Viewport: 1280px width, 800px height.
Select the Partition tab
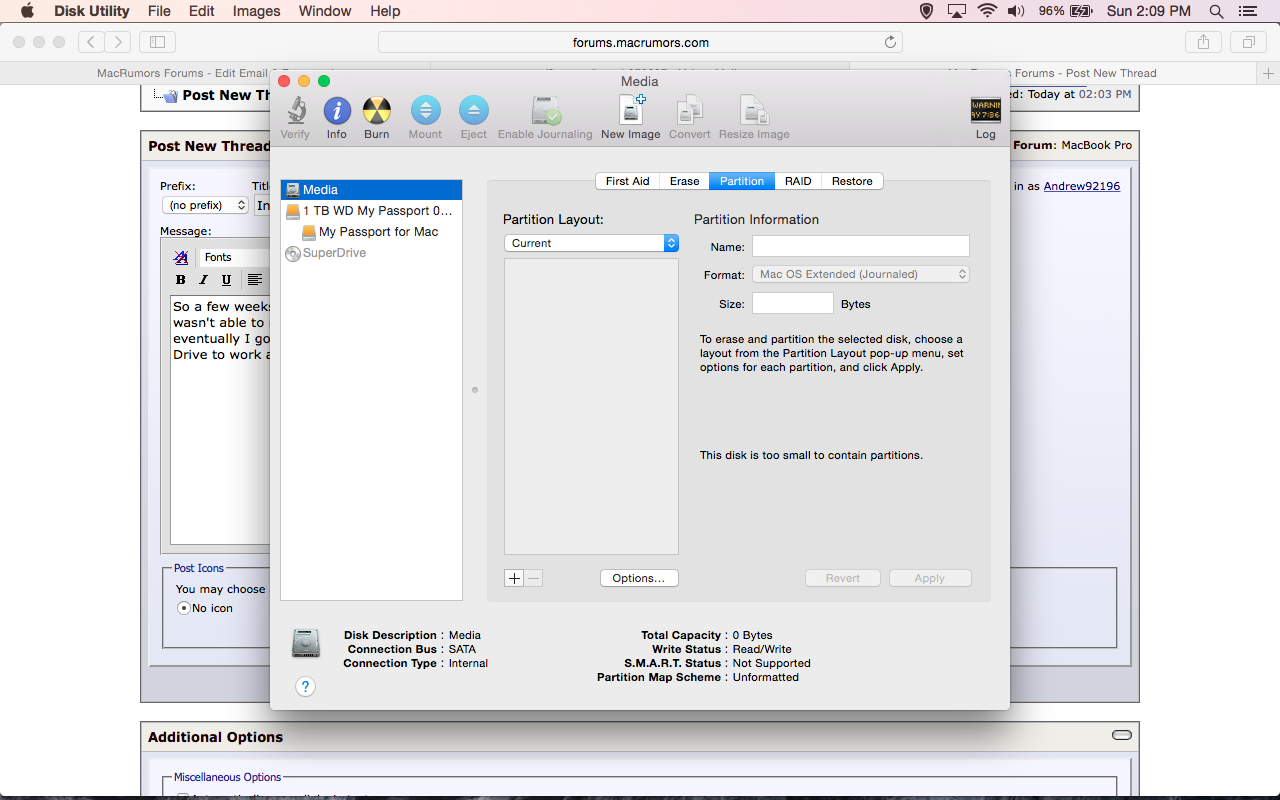(742, 181)
